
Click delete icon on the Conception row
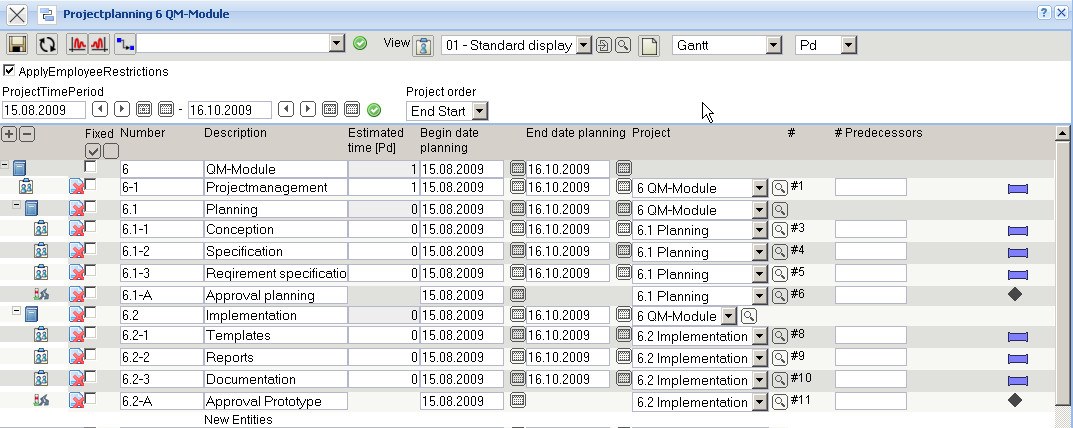pyautogui.click(x=77, y=230)
